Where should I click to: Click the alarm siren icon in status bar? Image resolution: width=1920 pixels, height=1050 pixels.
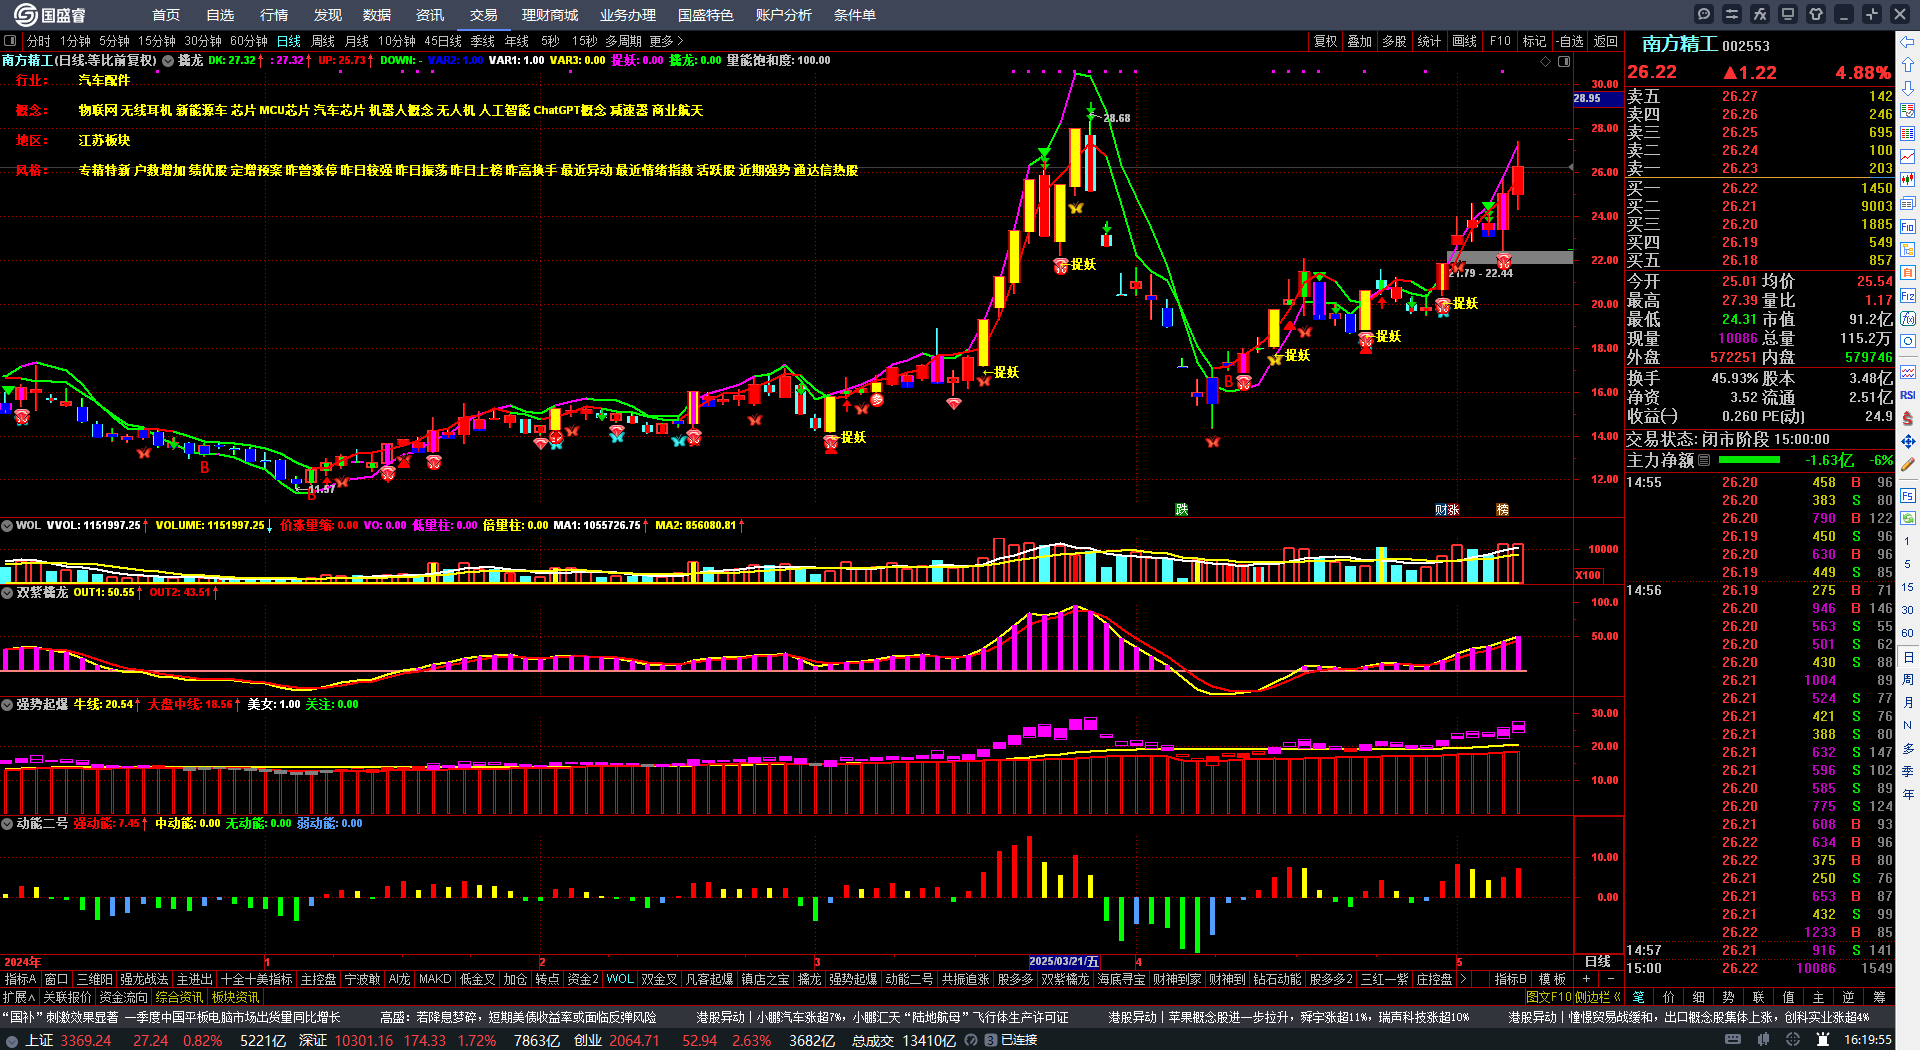(1823, 1040)
